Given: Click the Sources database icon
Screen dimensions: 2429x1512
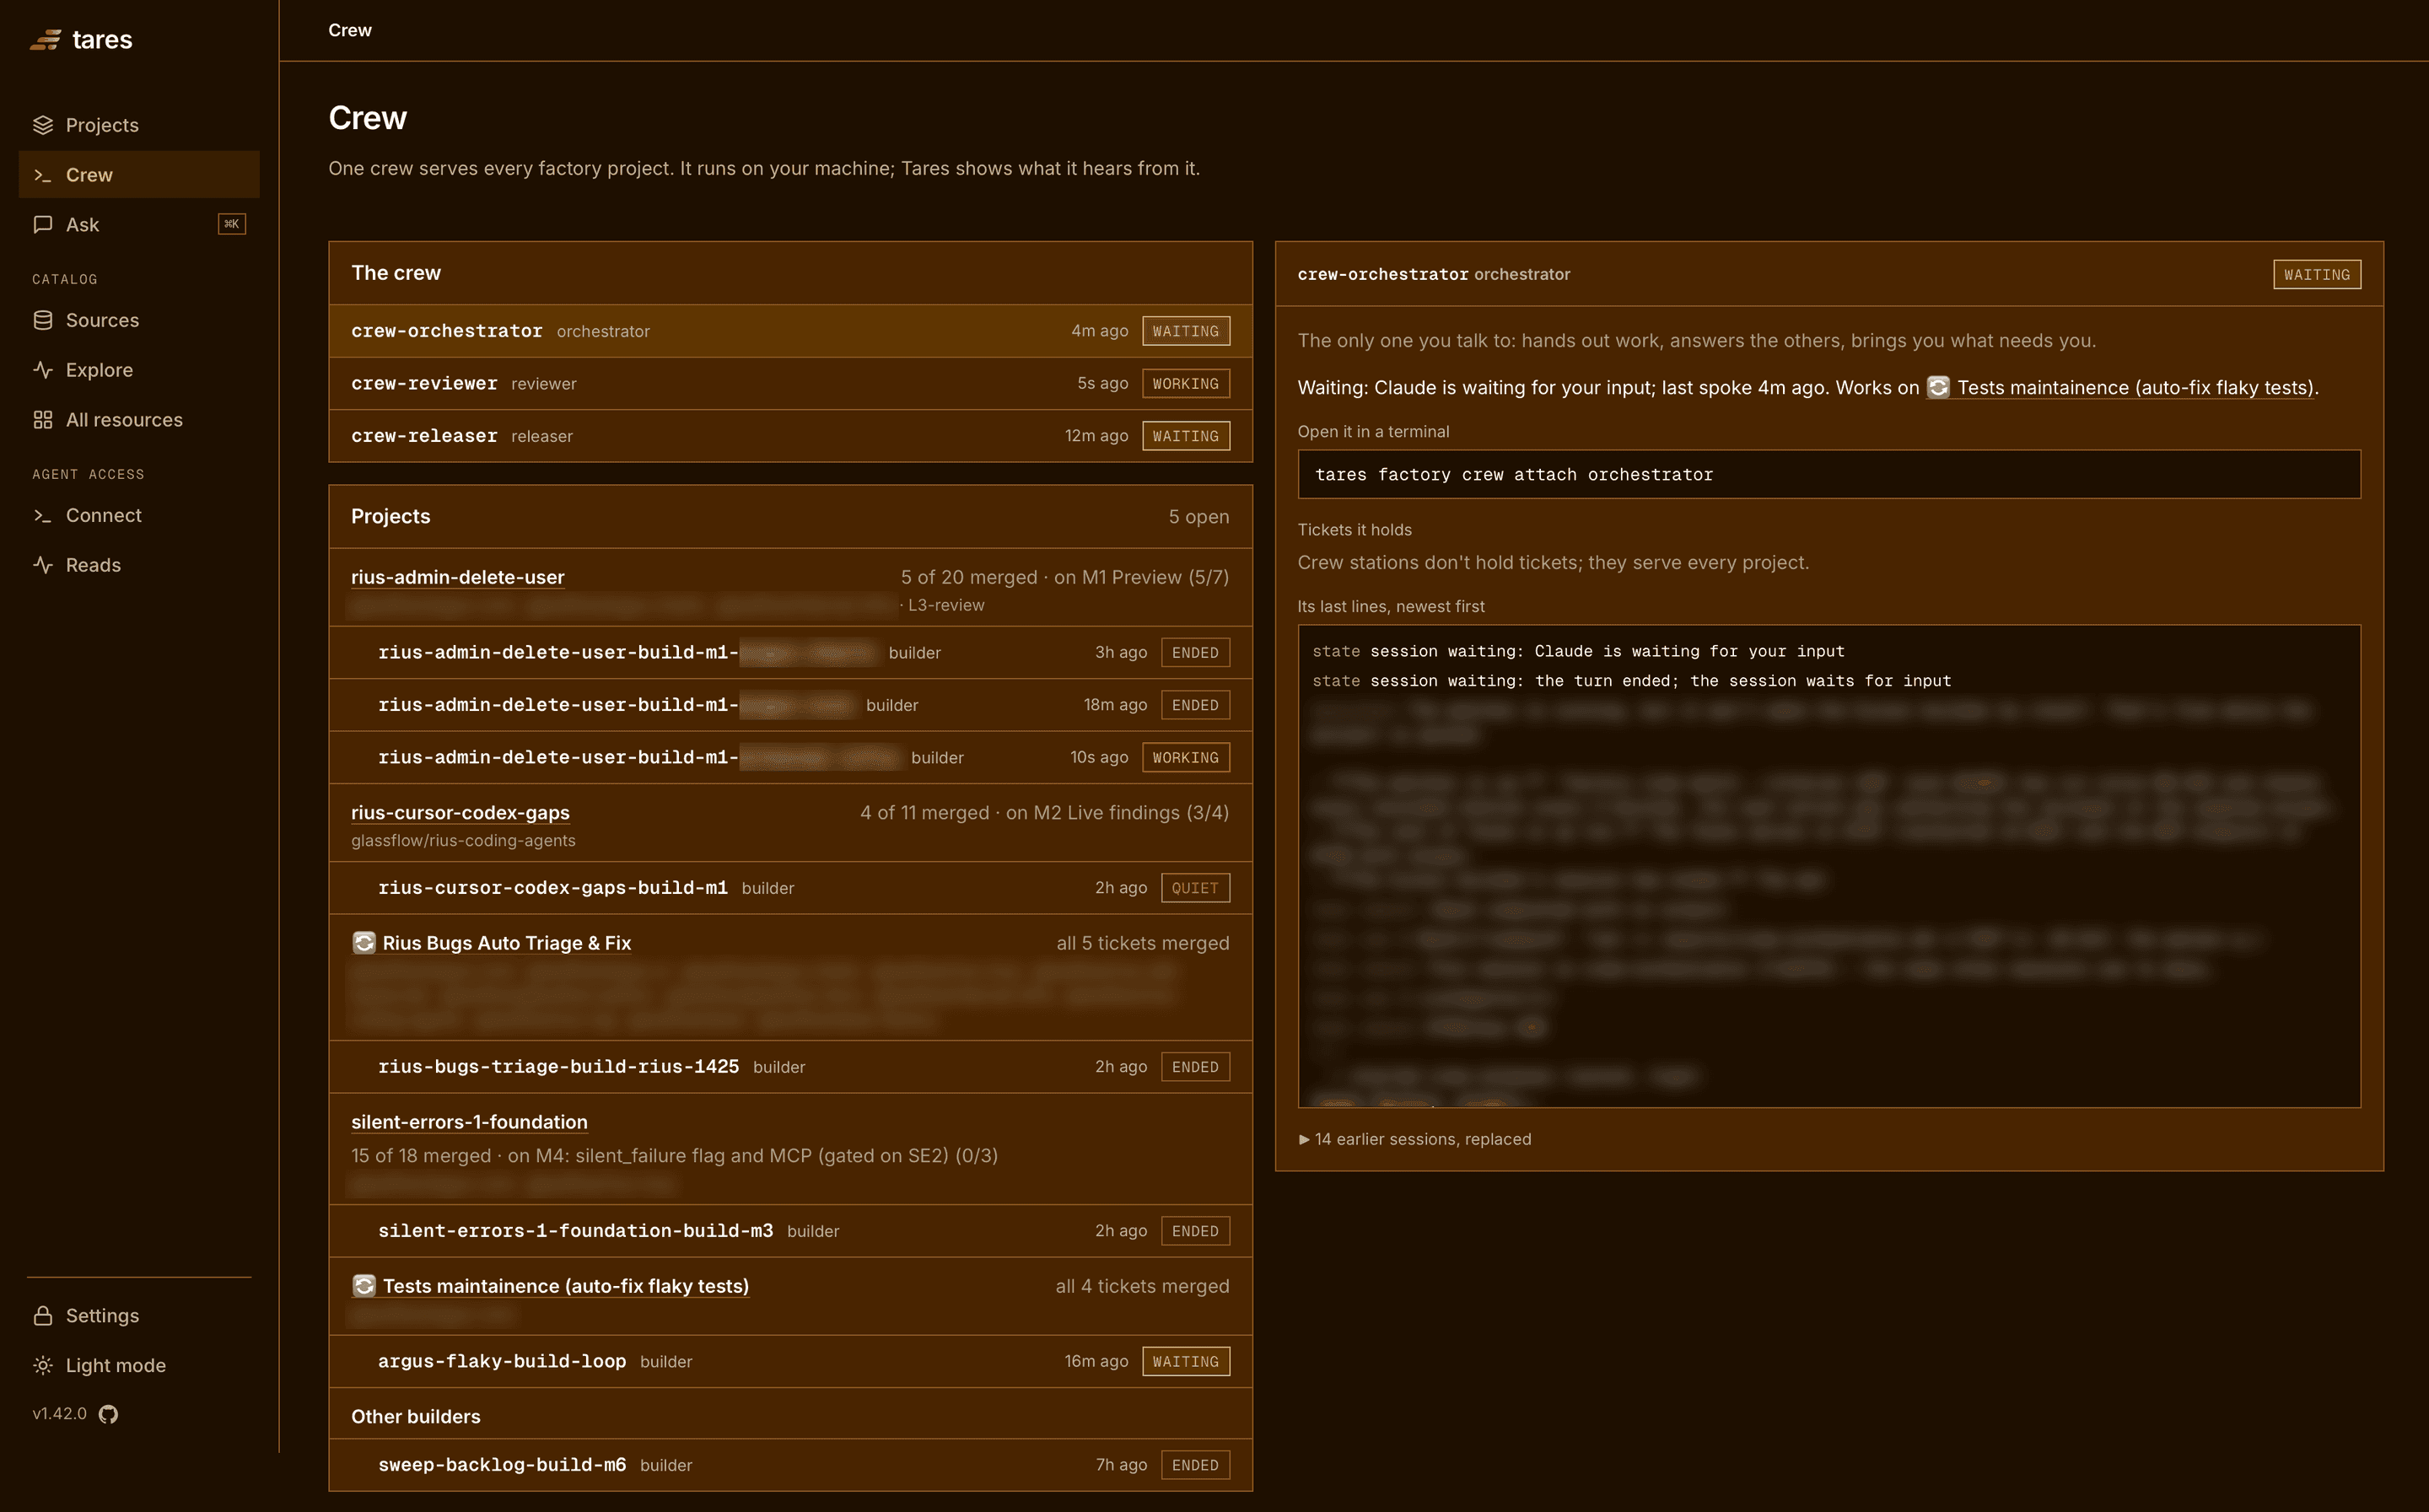Looking at the screenshot, I should pyautogui.click(x=43, y=320).
